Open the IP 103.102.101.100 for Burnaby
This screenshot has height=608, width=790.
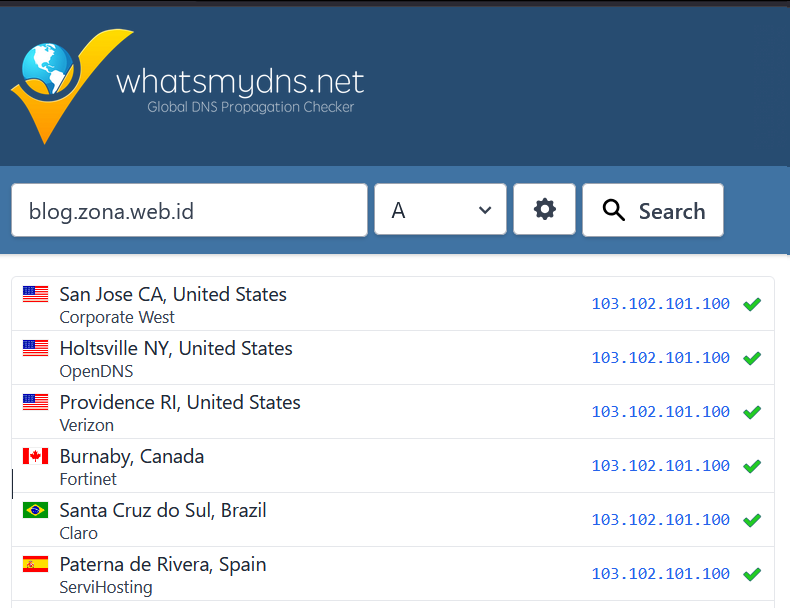[661, 465]
